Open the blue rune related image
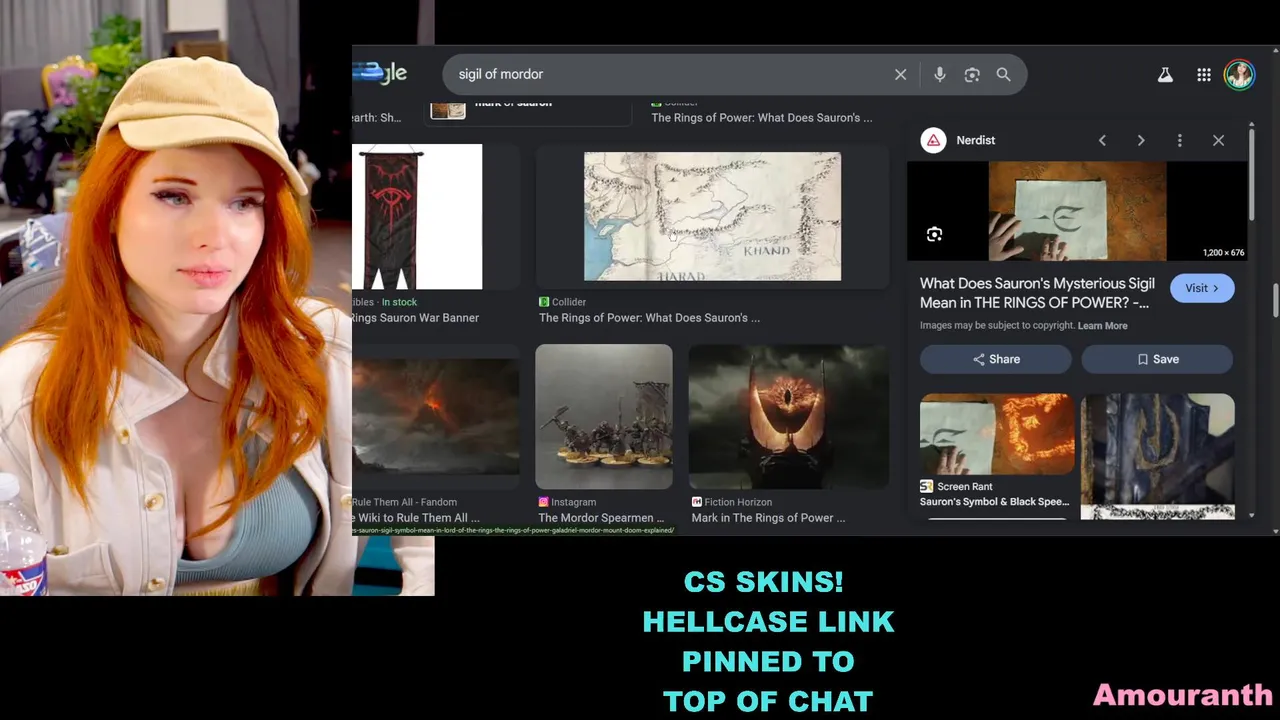The height and width of the screenshot is (720, 1280). [x=1158, y=455]
